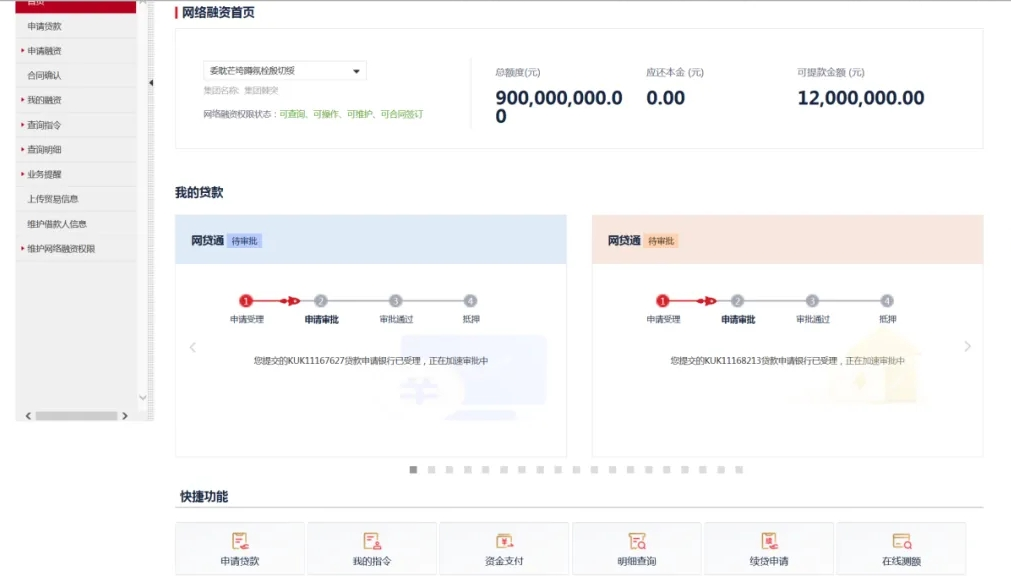Click step 4 circle in KUK11167627 loan card
Image resolution: width=1011 pixels, height=576 pixels.
470,301
